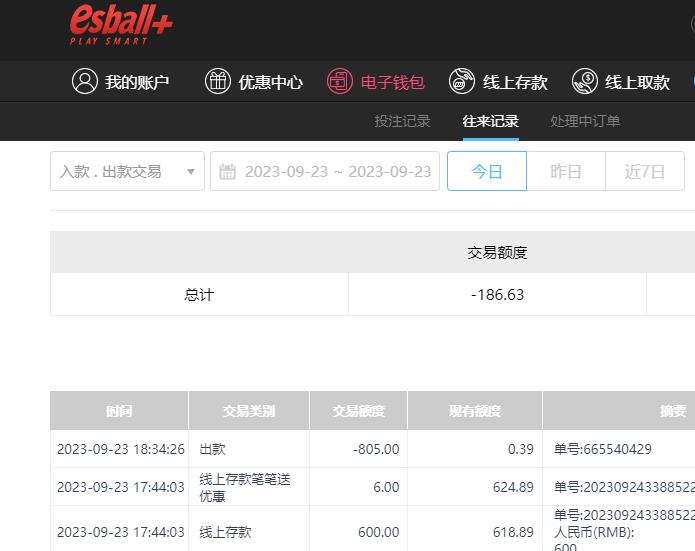Click the 618.89 balance cell
The image size is (695, 551).
[x=475, y=531]
